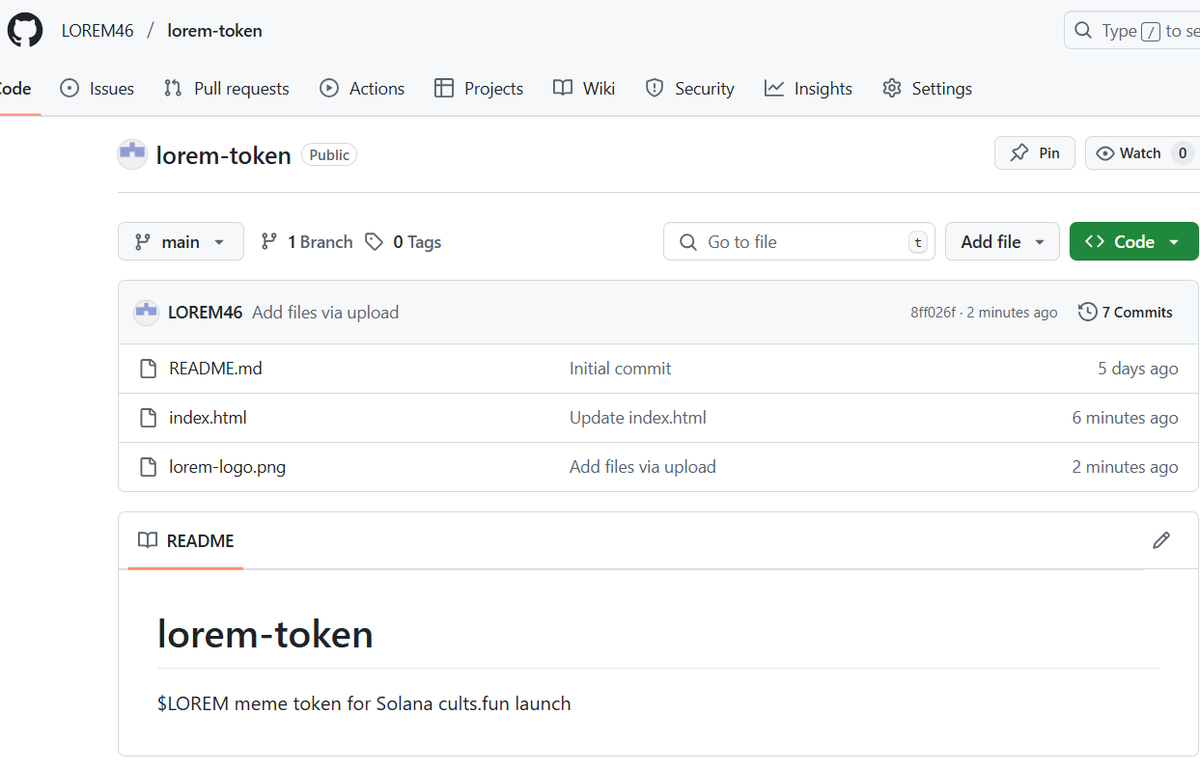Screen dimensions: 1200x769
Task: Click the Pull requests merge icon
Action: 173,88
